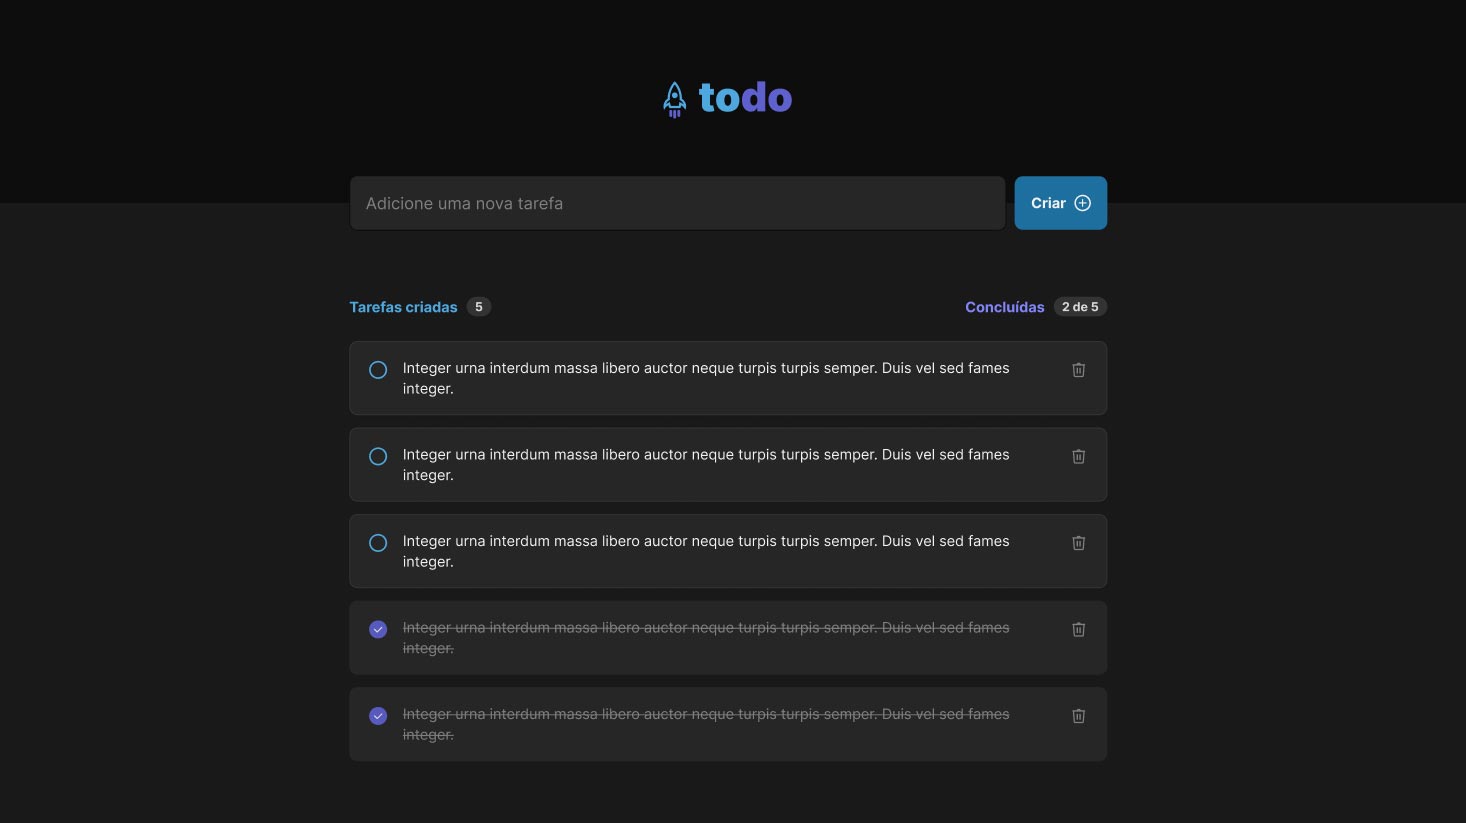
Task: Click the Criar button
Action: coord(1060,203)
